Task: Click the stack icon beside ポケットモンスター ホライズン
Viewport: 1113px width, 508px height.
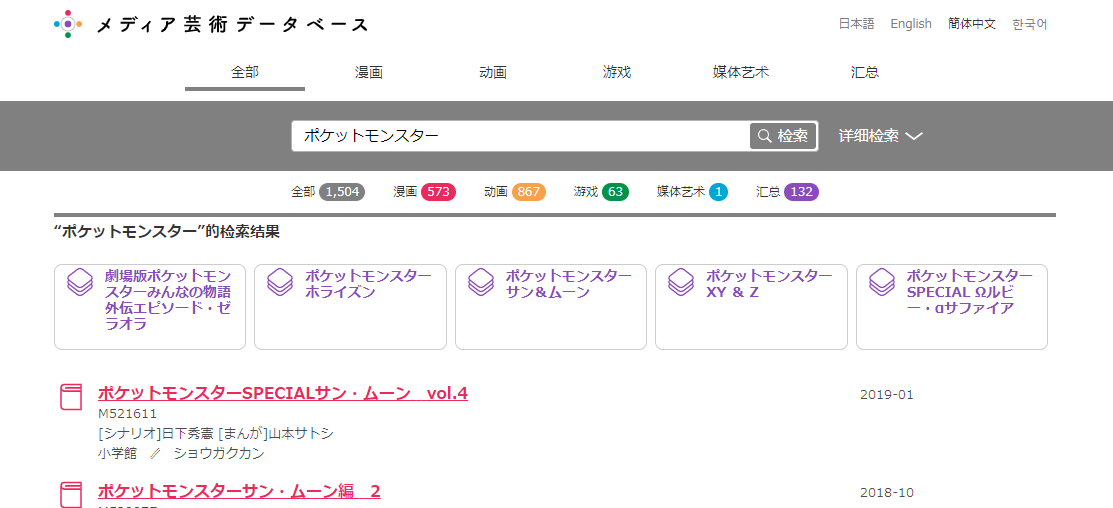Action: [x=281, y=283]
